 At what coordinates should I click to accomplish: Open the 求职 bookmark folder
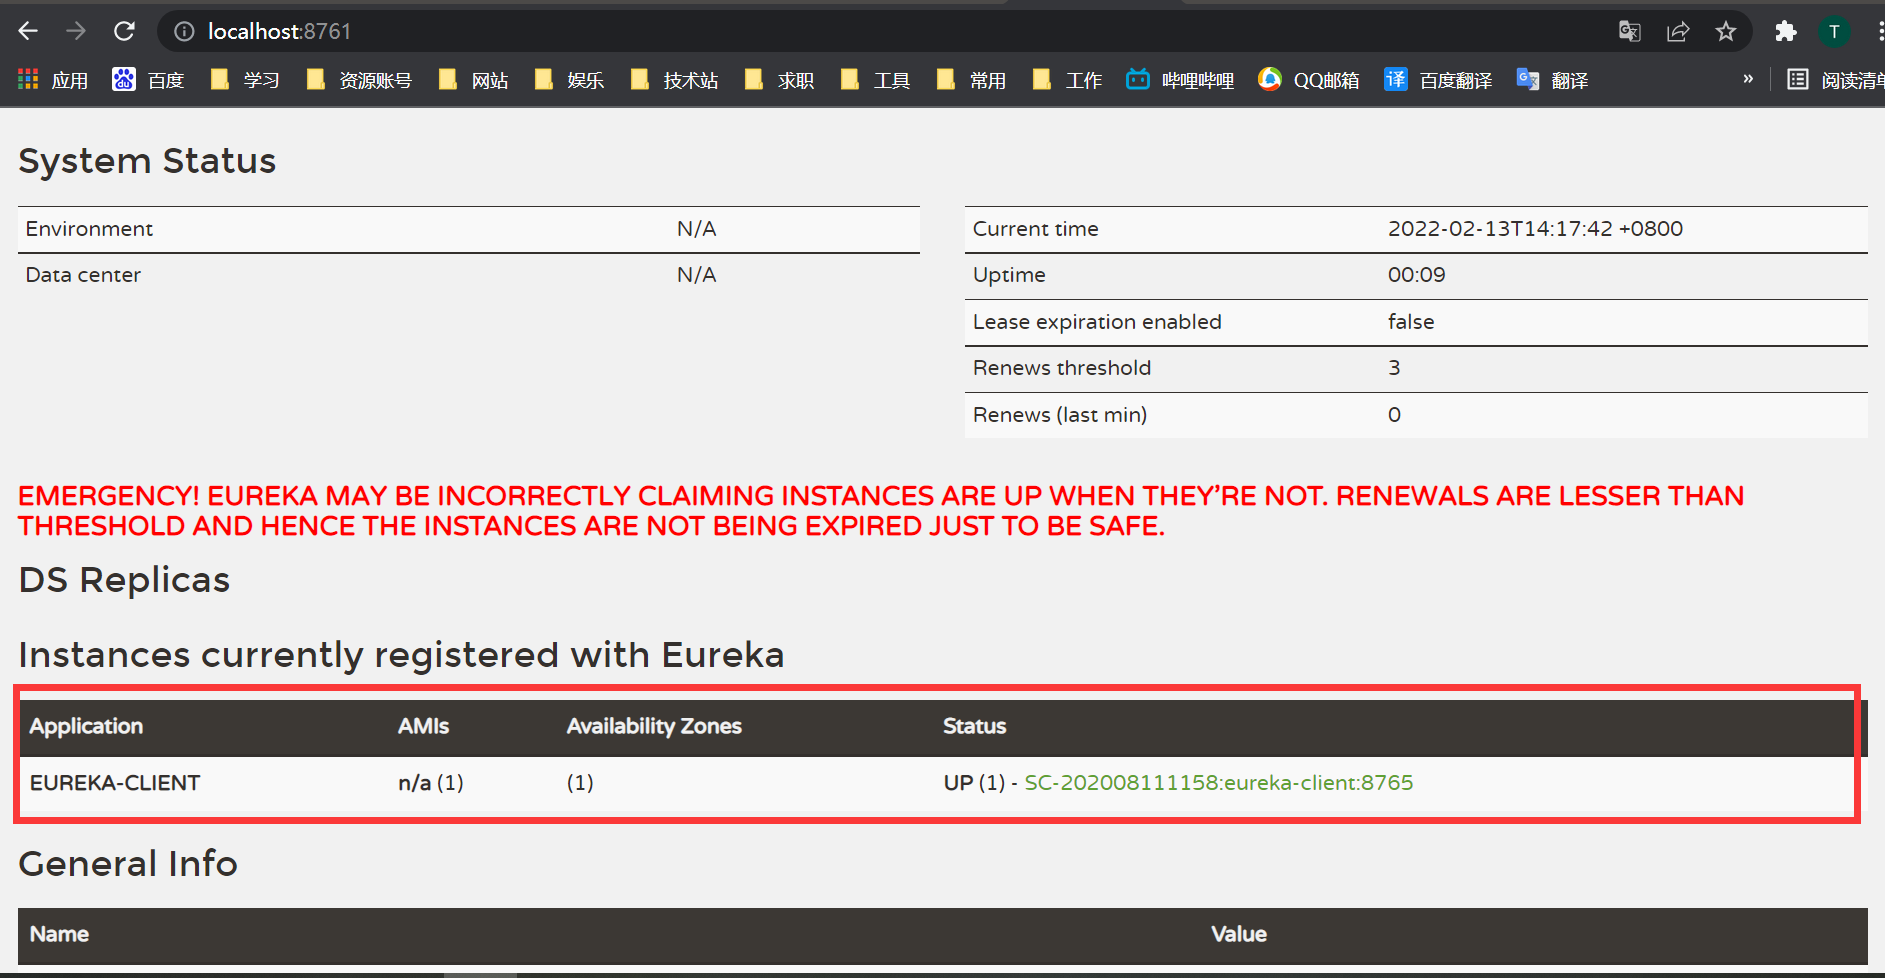coord(779,80)
